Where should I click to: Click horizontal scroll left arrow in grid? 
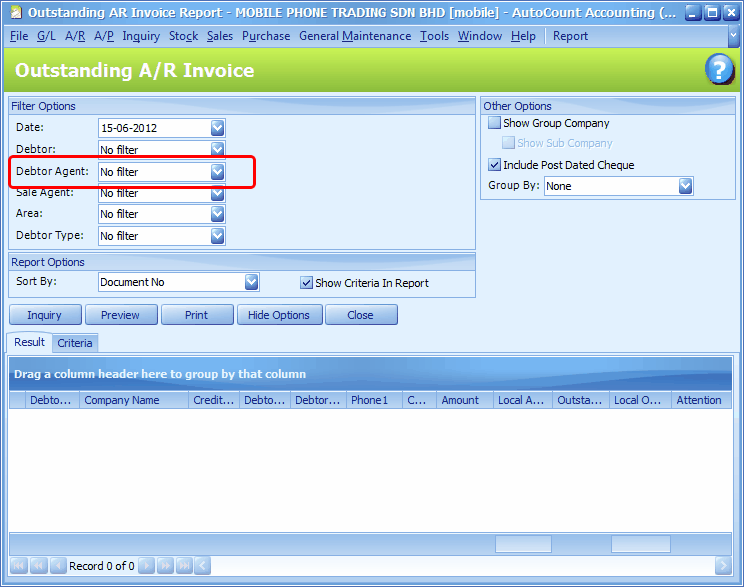tap(203, 566)
